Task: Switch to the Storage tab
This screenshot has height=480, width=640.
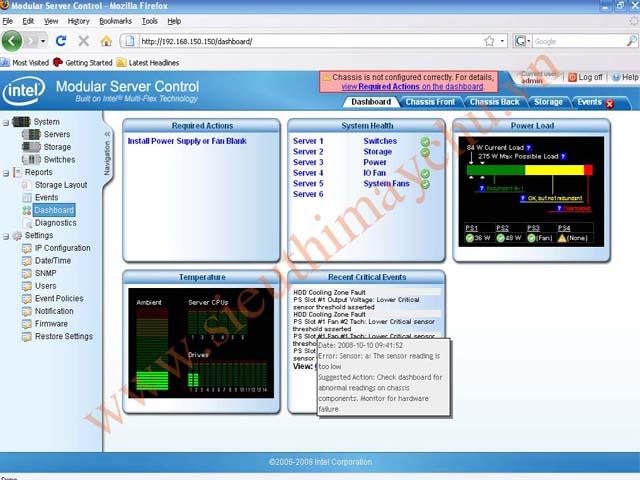Action: click(x=548, y=102)
